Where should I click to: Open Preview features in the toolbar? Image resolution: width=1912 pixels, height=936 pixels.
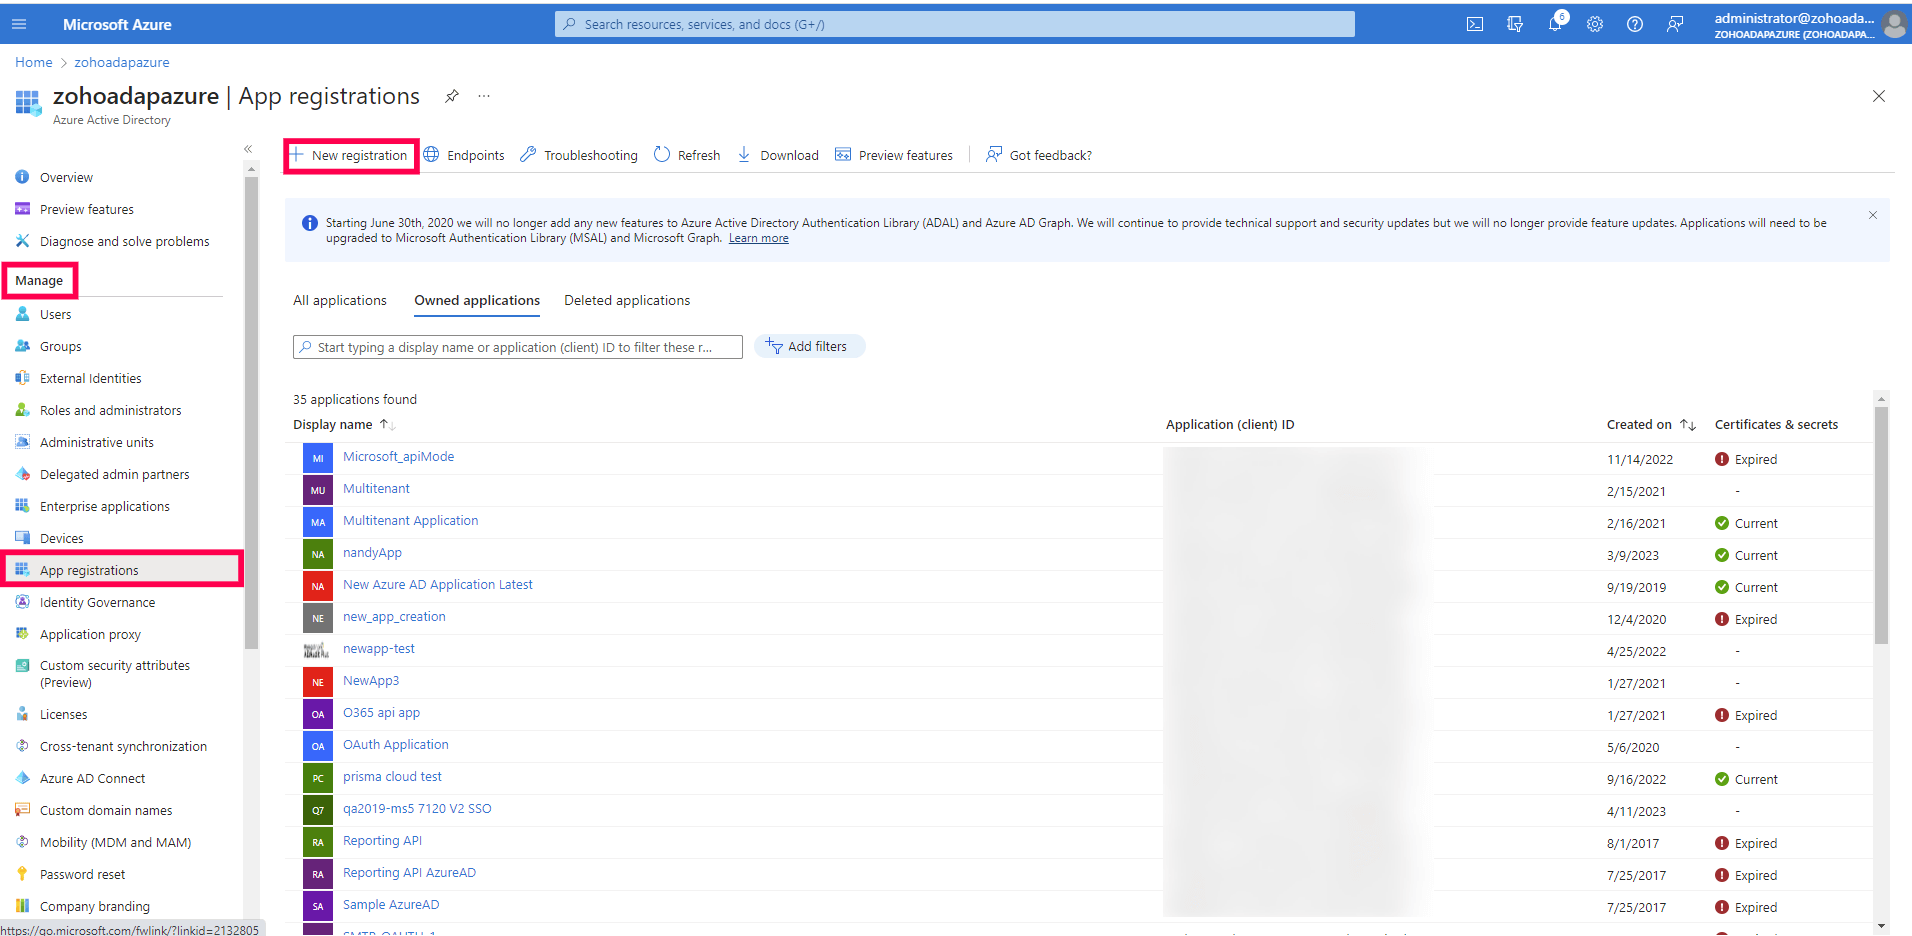[x=894, y=155]
